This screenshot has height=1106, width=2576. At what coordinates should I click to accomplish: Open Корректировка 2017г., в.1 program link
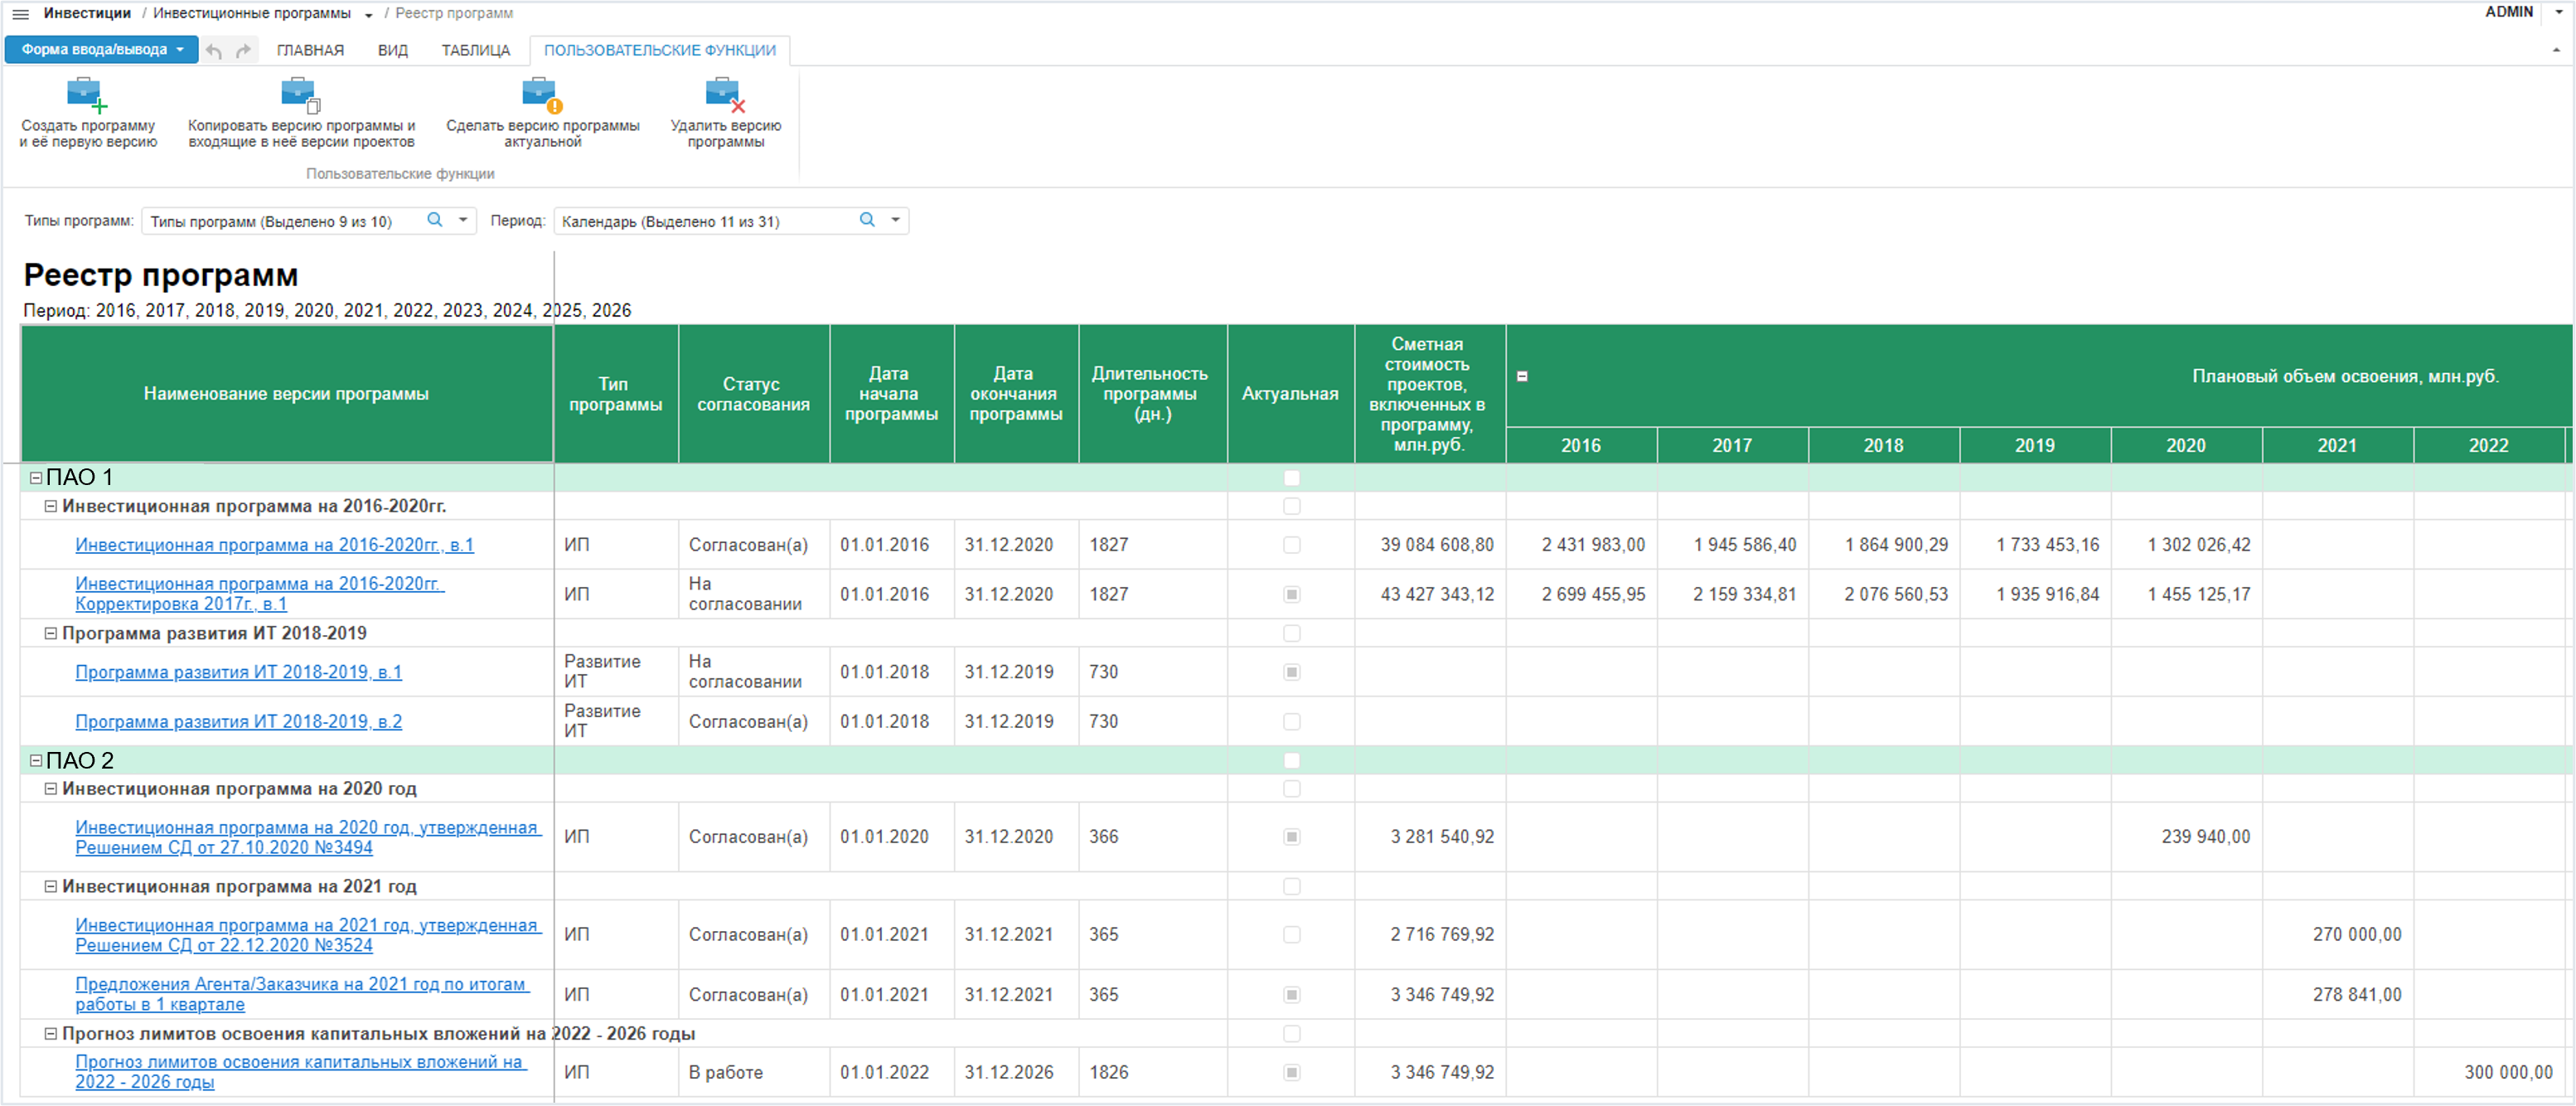click(x=259, y=594)
